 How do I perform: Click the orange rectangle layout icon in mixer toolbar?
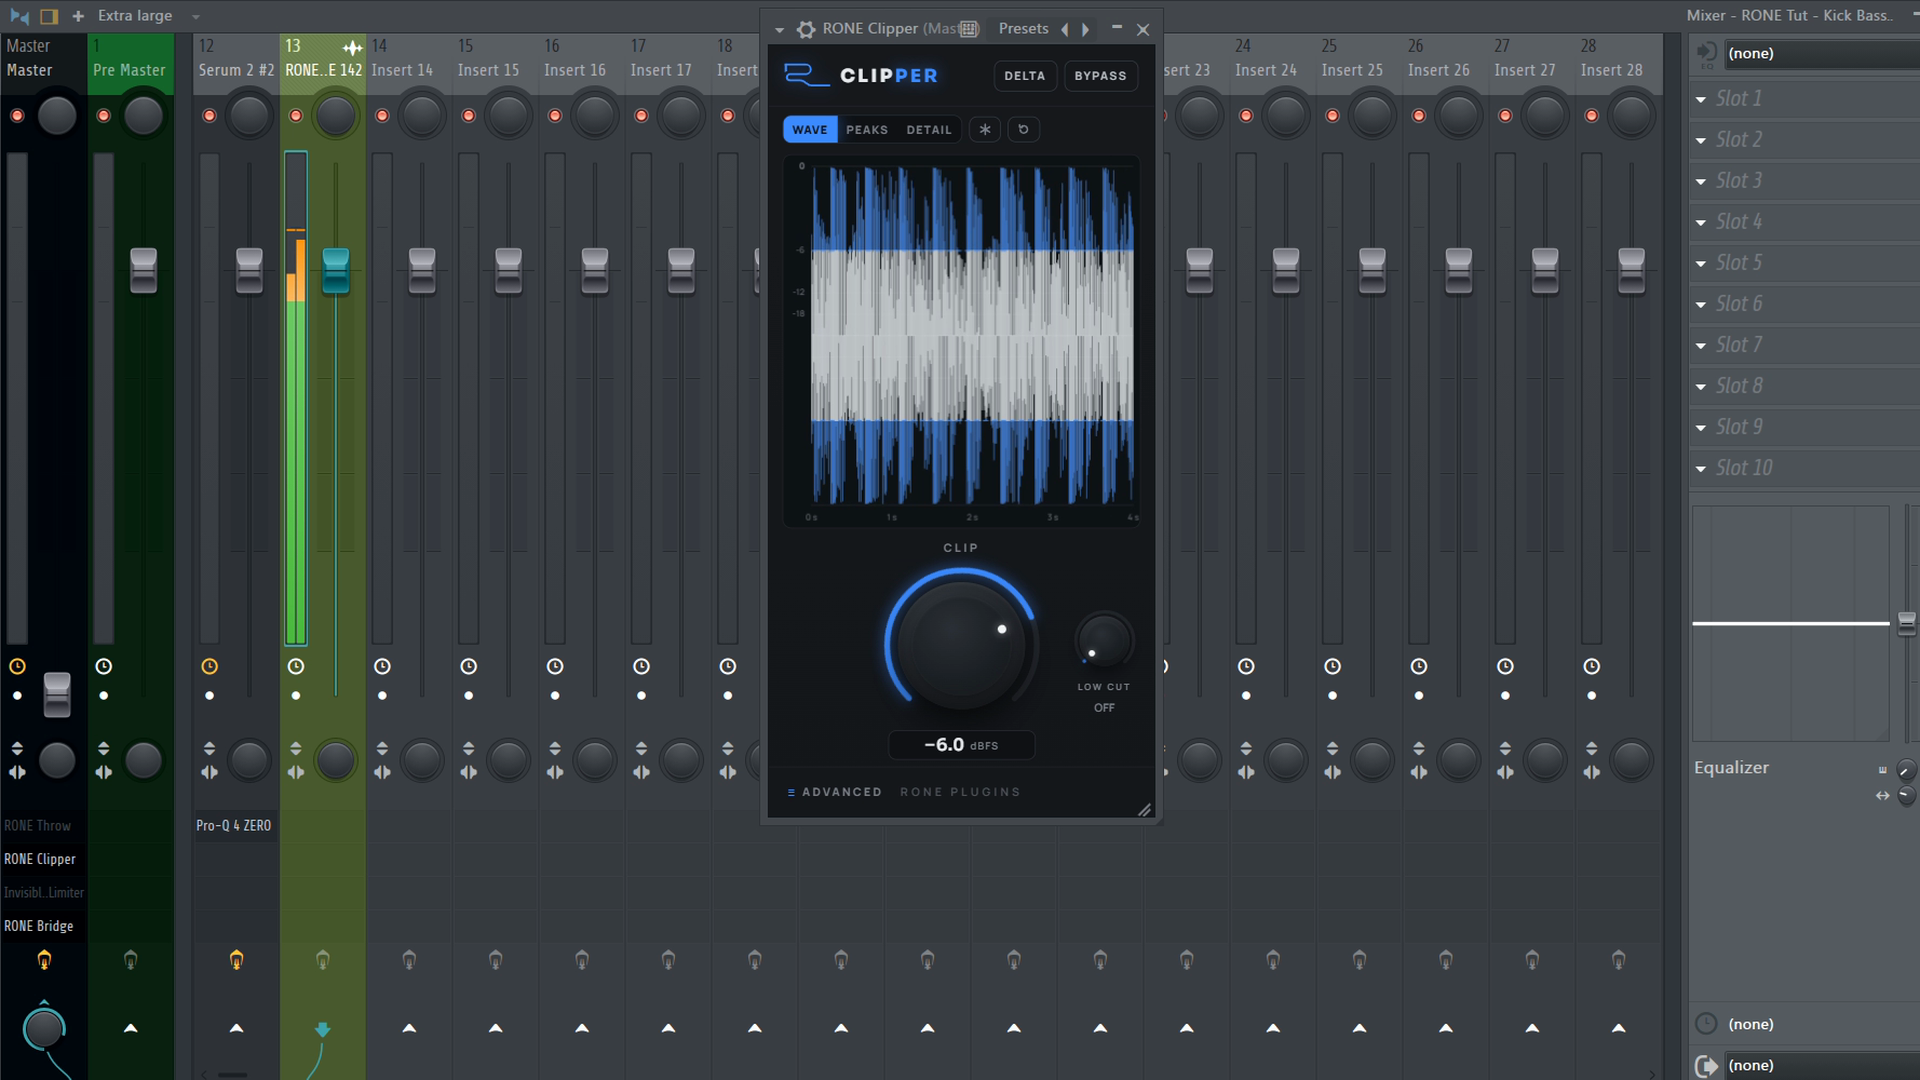click(x=49, y=16)
